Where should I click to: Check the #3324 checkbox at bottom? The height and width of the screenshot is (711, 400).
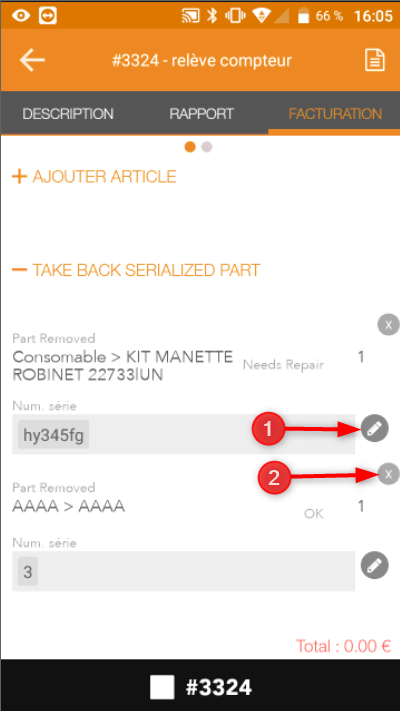point(162,687)
